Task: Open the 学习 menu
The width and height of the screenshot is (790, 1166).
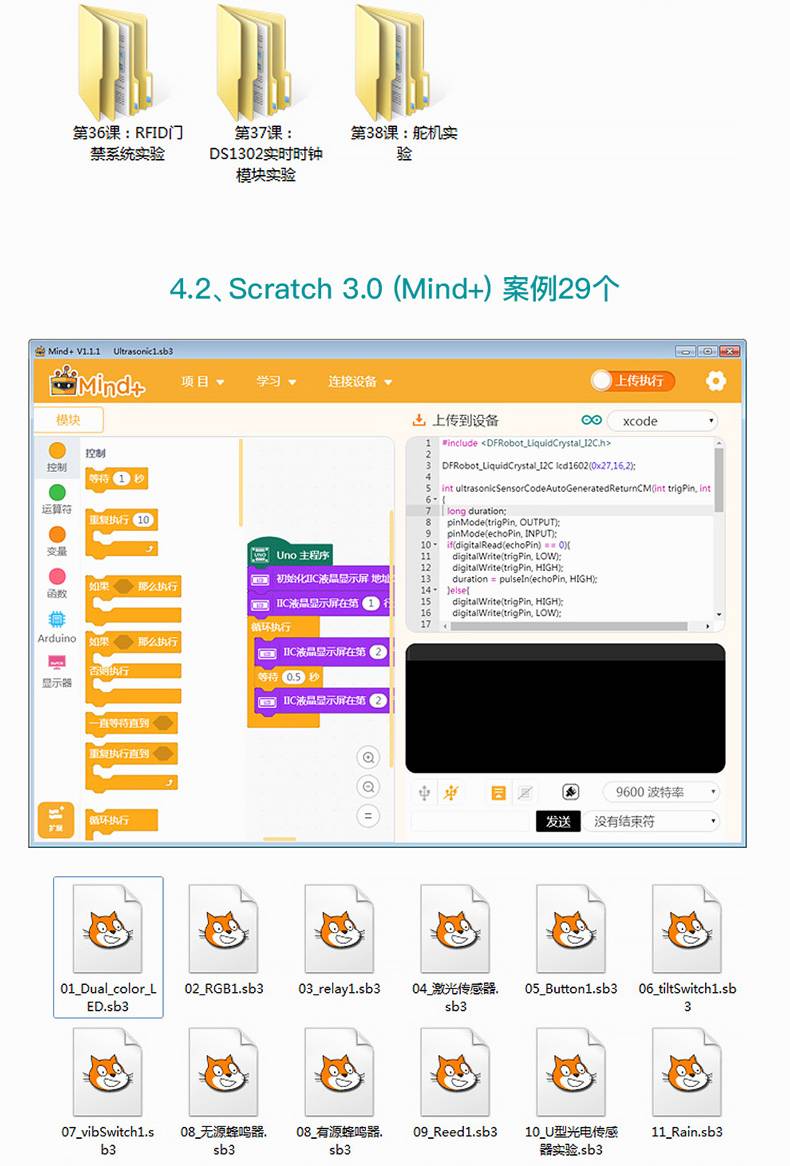Action: coord(276,381)
